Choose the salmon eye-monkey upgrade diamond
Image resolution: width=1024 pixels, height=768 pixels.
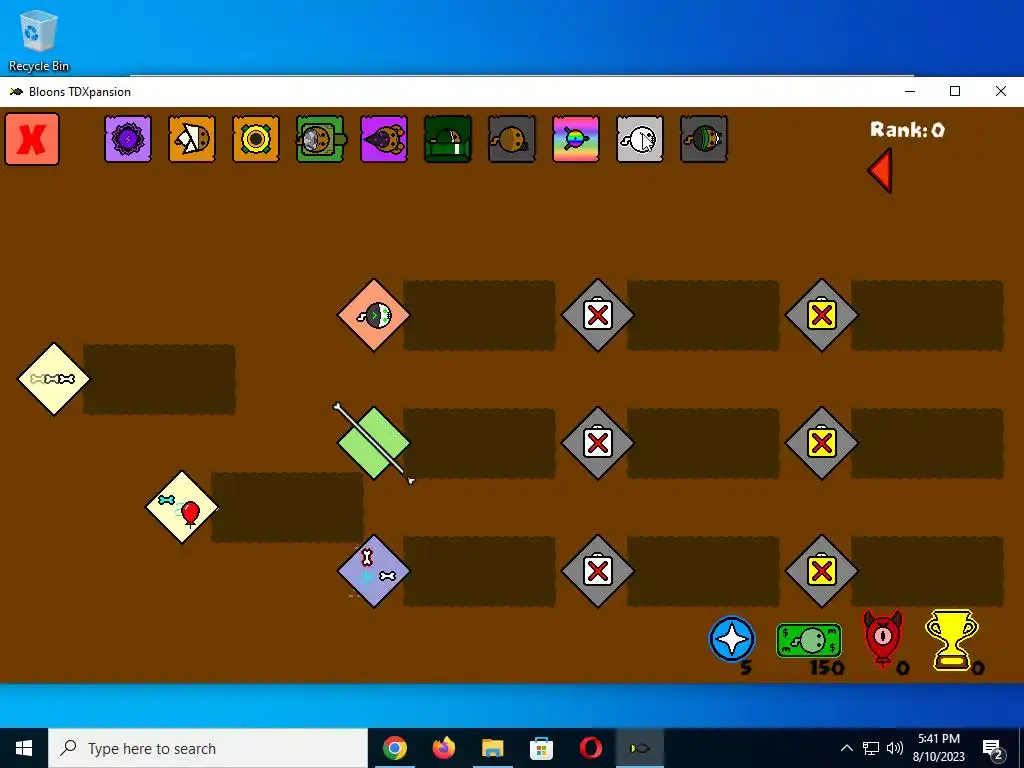coord(374,315)
